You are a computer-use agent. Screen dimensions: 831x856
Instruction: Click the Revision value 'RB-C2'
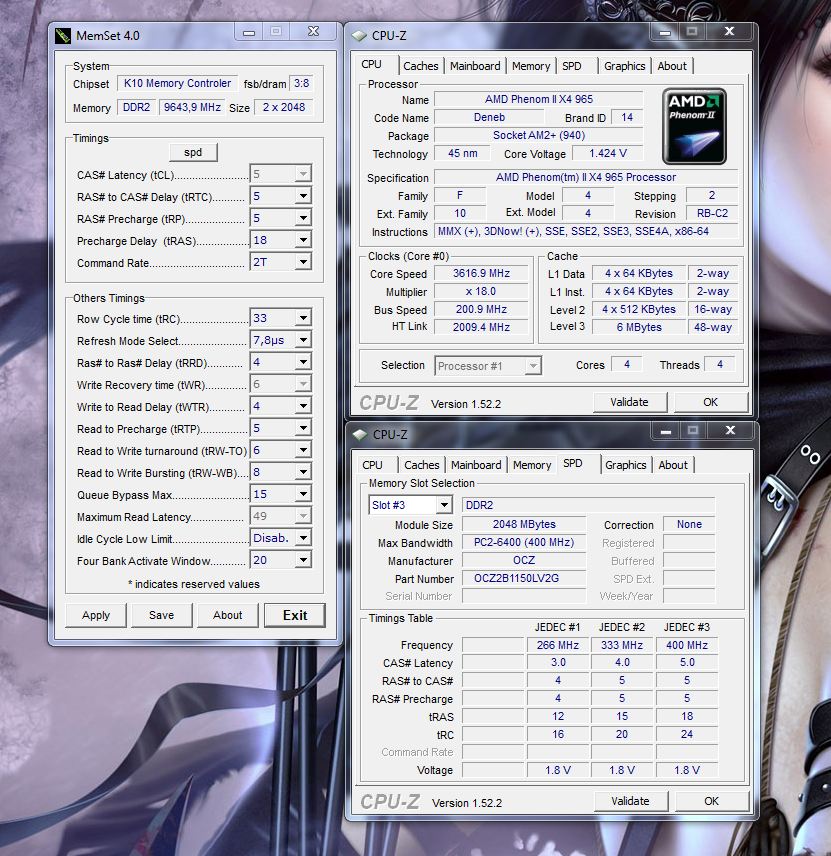click(713, 213)
